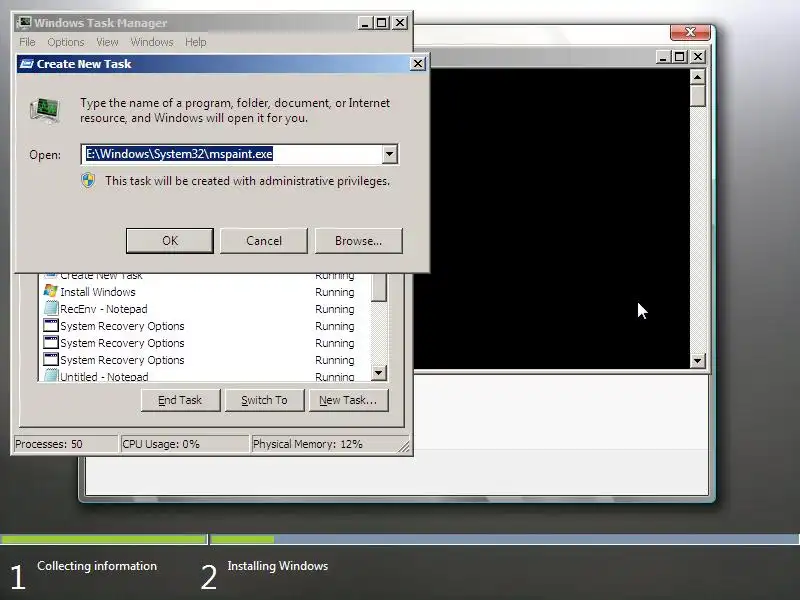Click the End Task button
800x600 pixels.
(x=180, y=400)
